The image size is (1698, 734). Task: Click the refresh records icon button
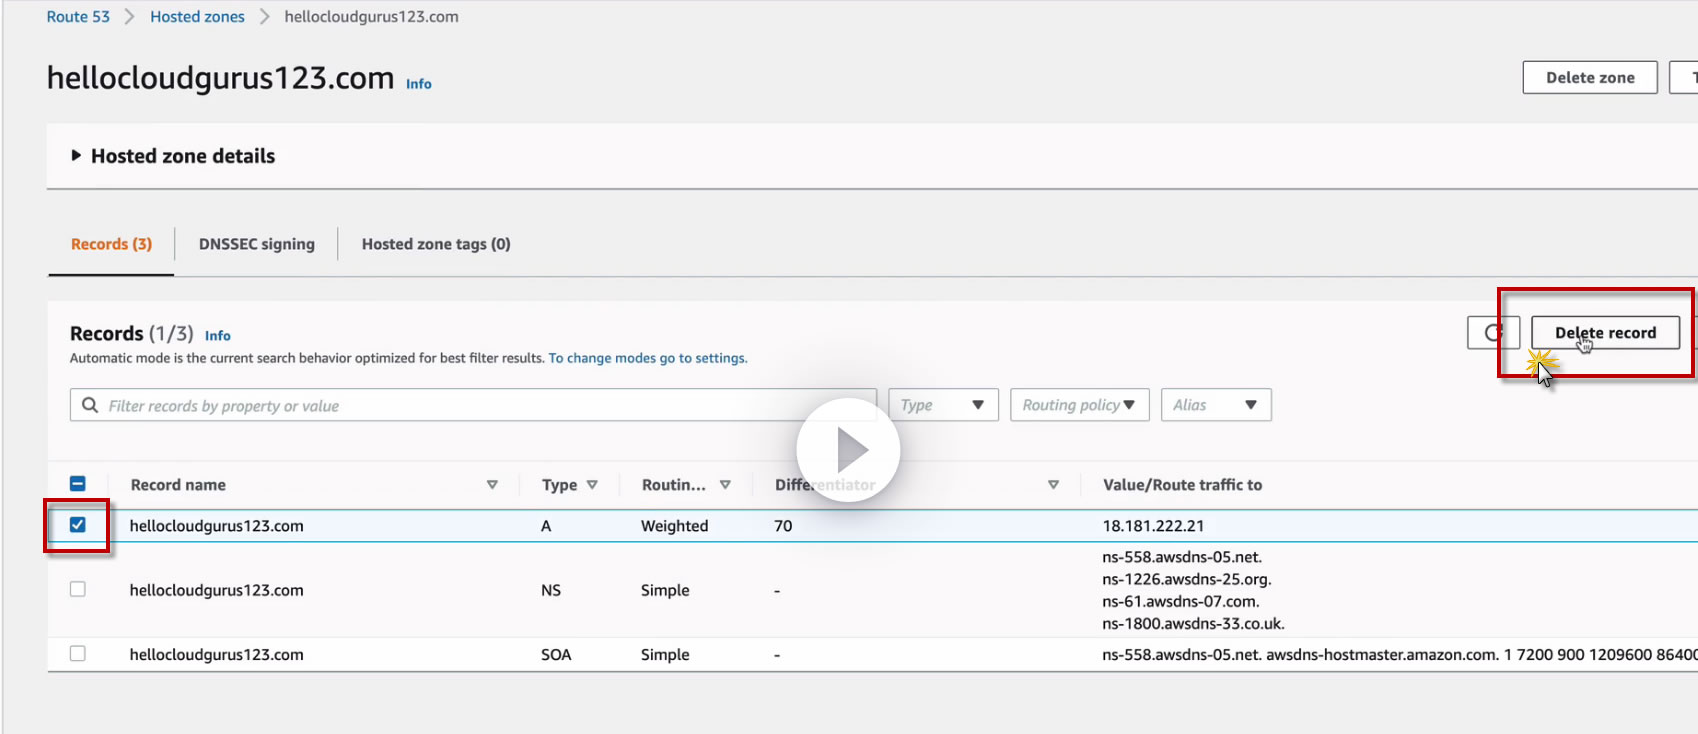[1492, 333]
